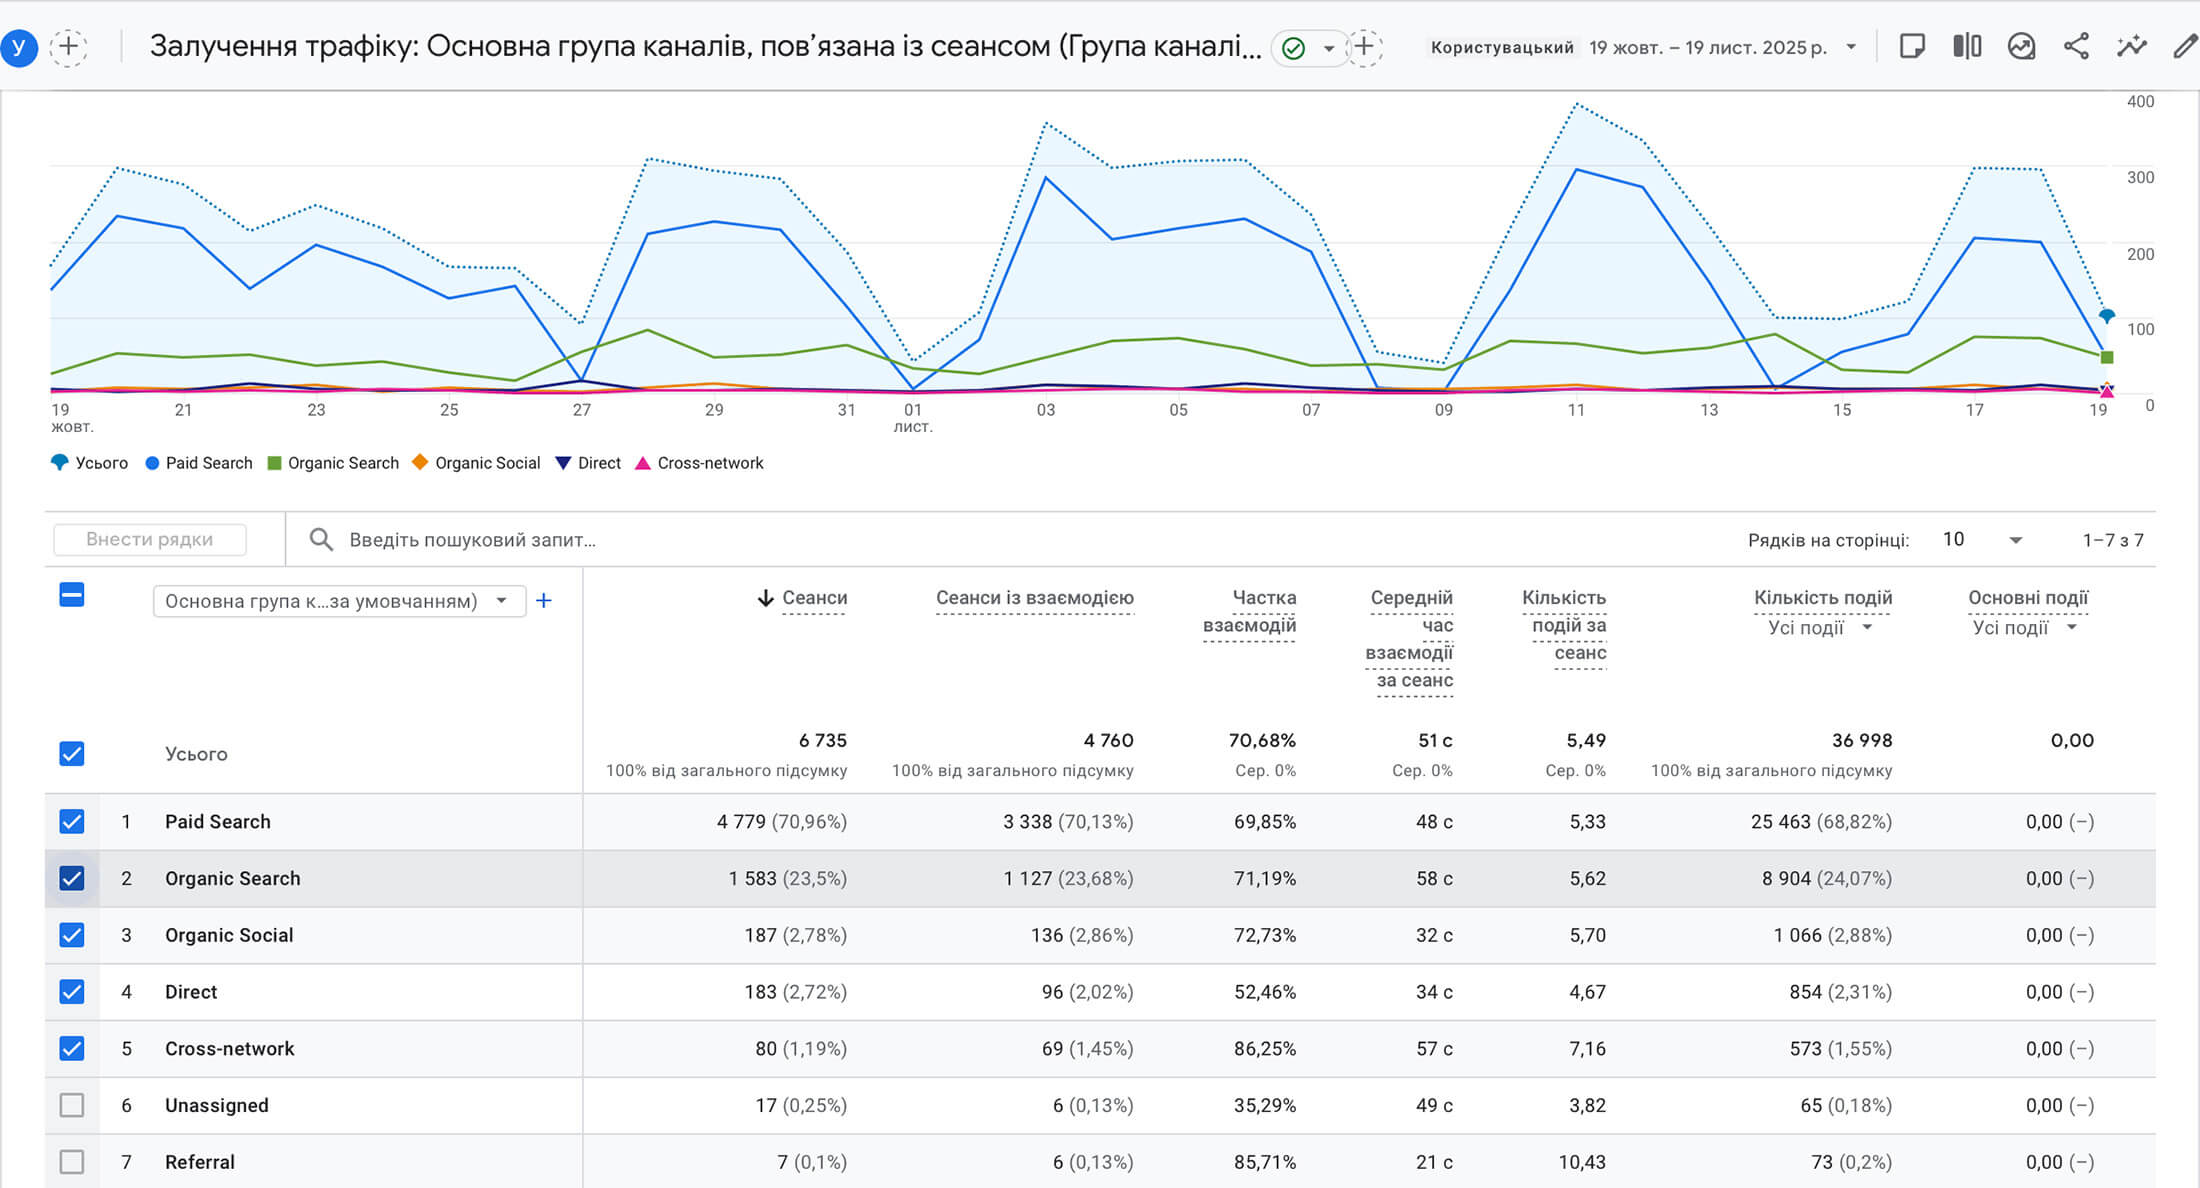Check the Unassigned row checkbox
The width and height of the screenshot is (2200, 1188).
(72, 1105)
